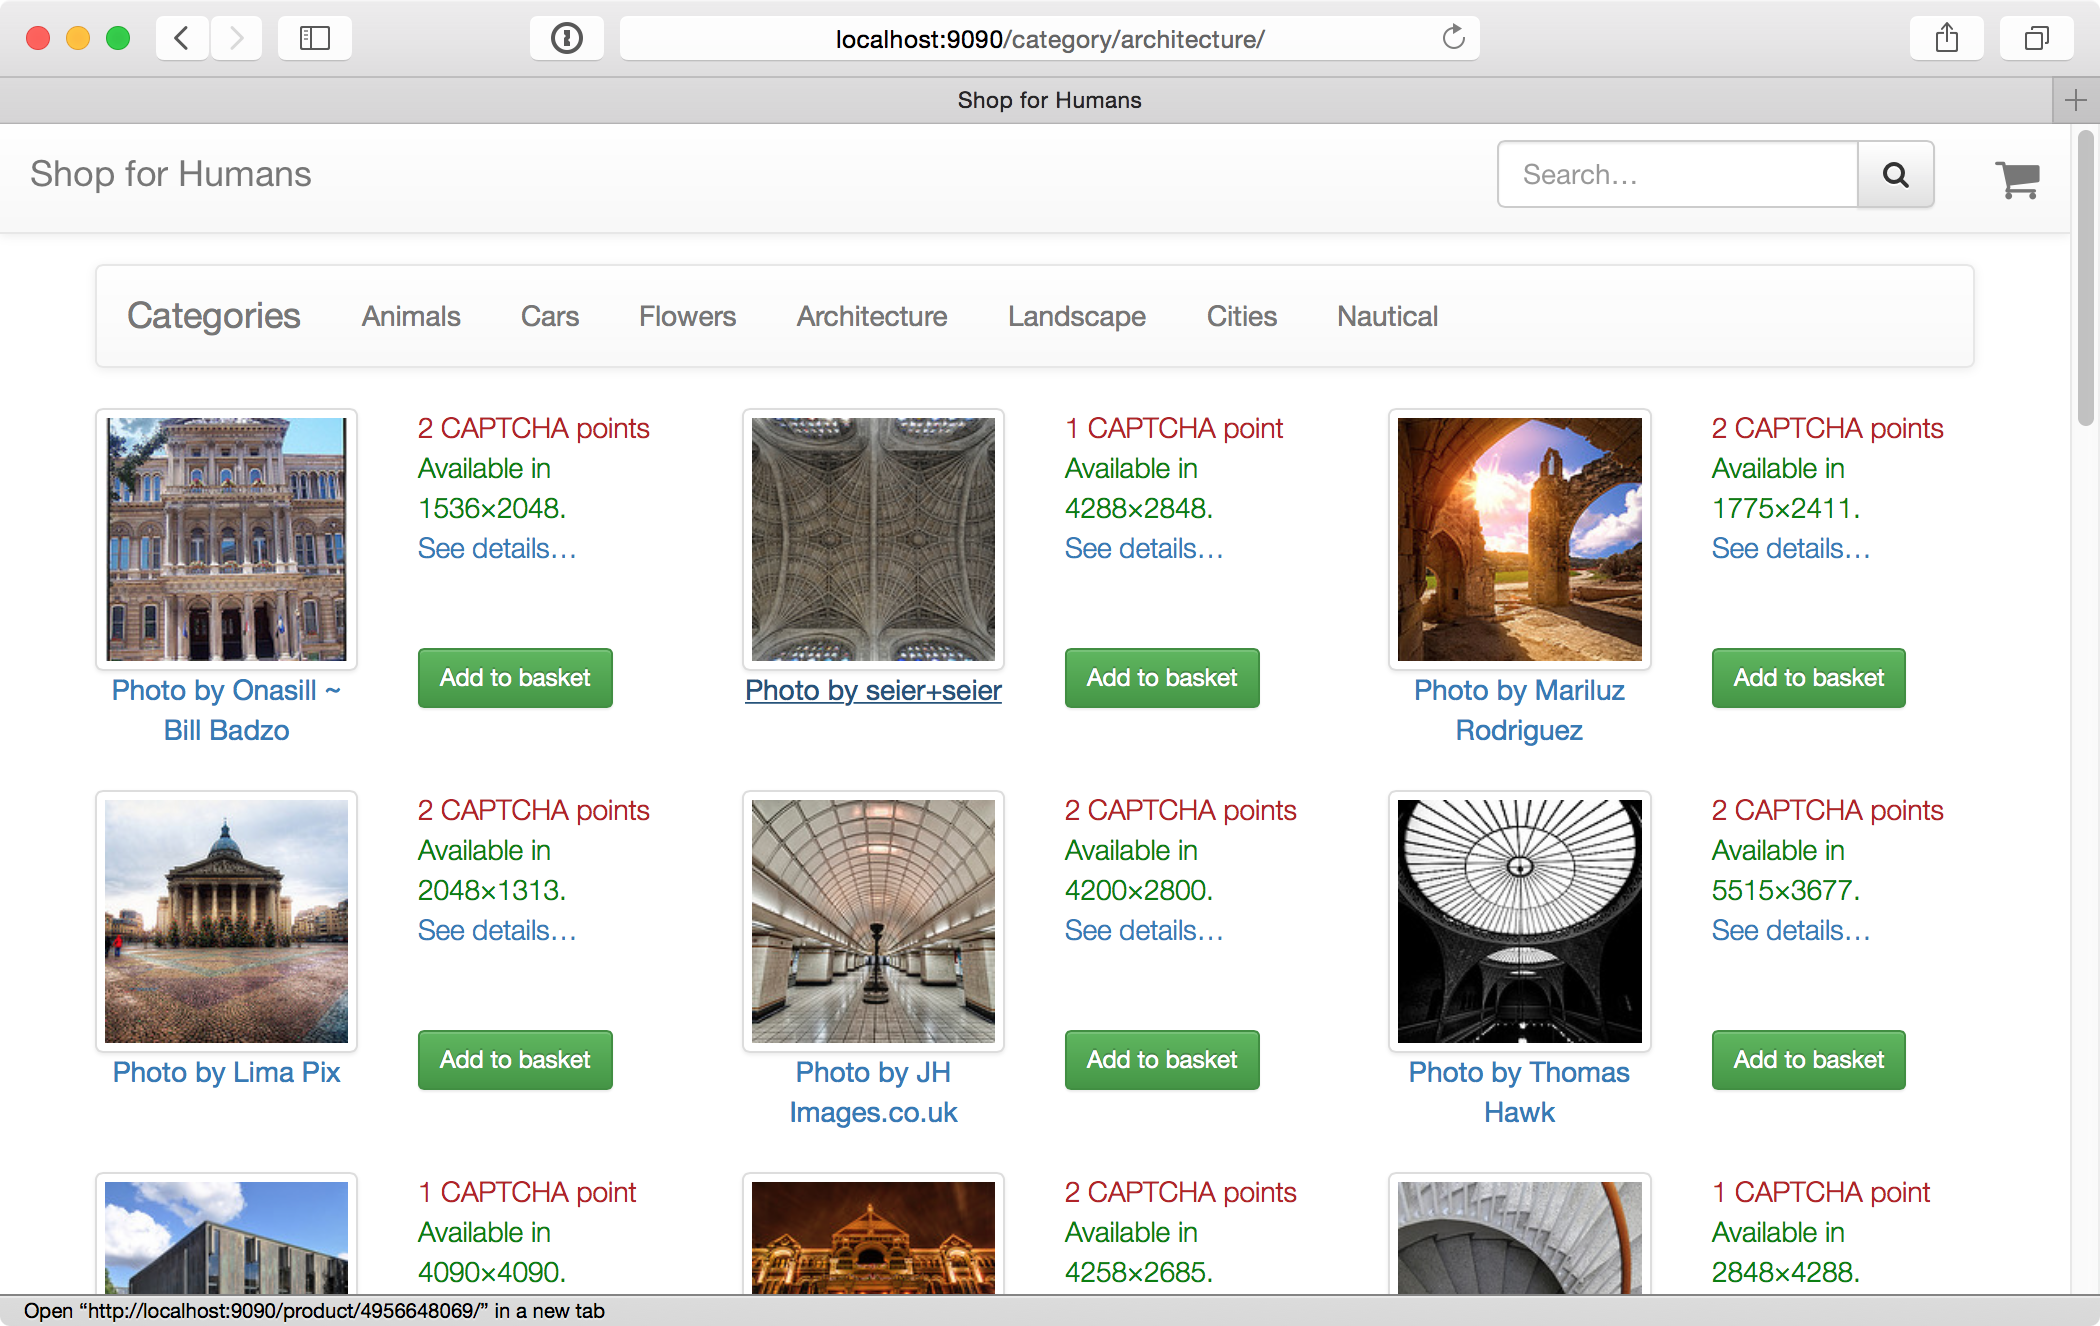See details for 2048×1313 photo
The image size is (2100, 1326).
click(x=497, y=930)
